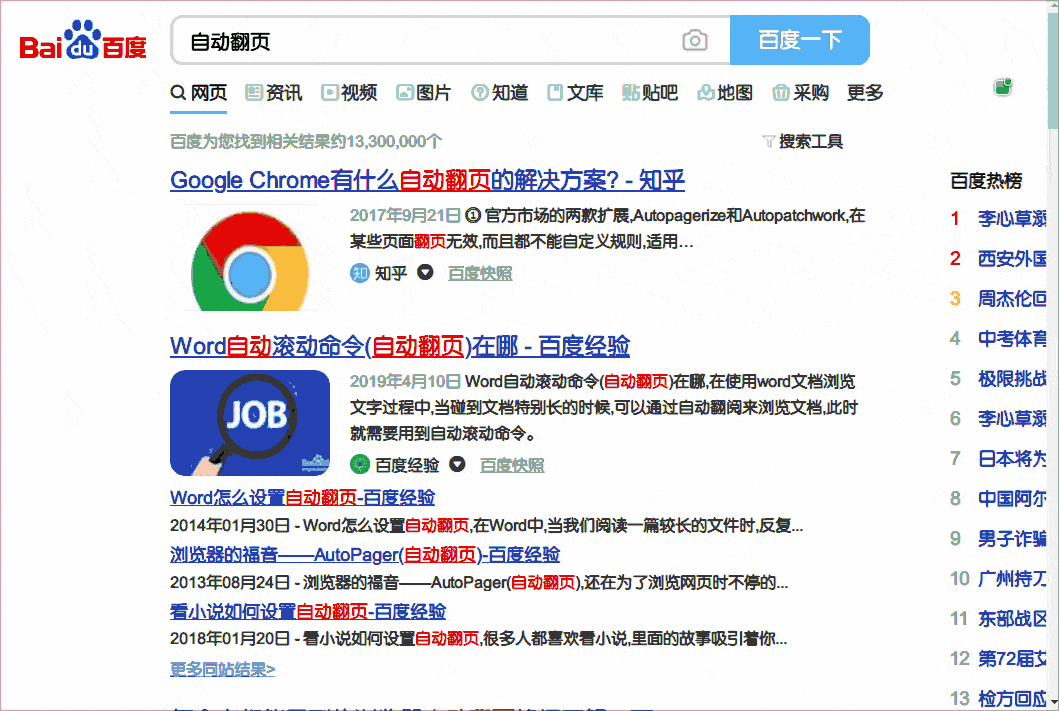
Task: Open hot list item 11 东部战区
Action: pos(1012,618)
